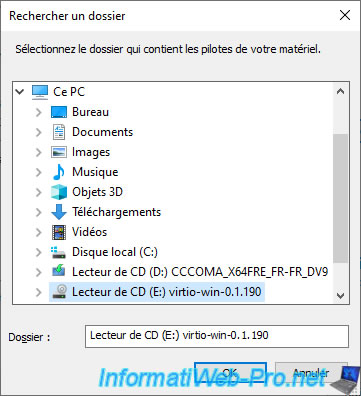Expand the virtio-win-0.1.190 CD drive
Image resolution: width=361 pixels, height=396 pixels.
pos(39,292)
